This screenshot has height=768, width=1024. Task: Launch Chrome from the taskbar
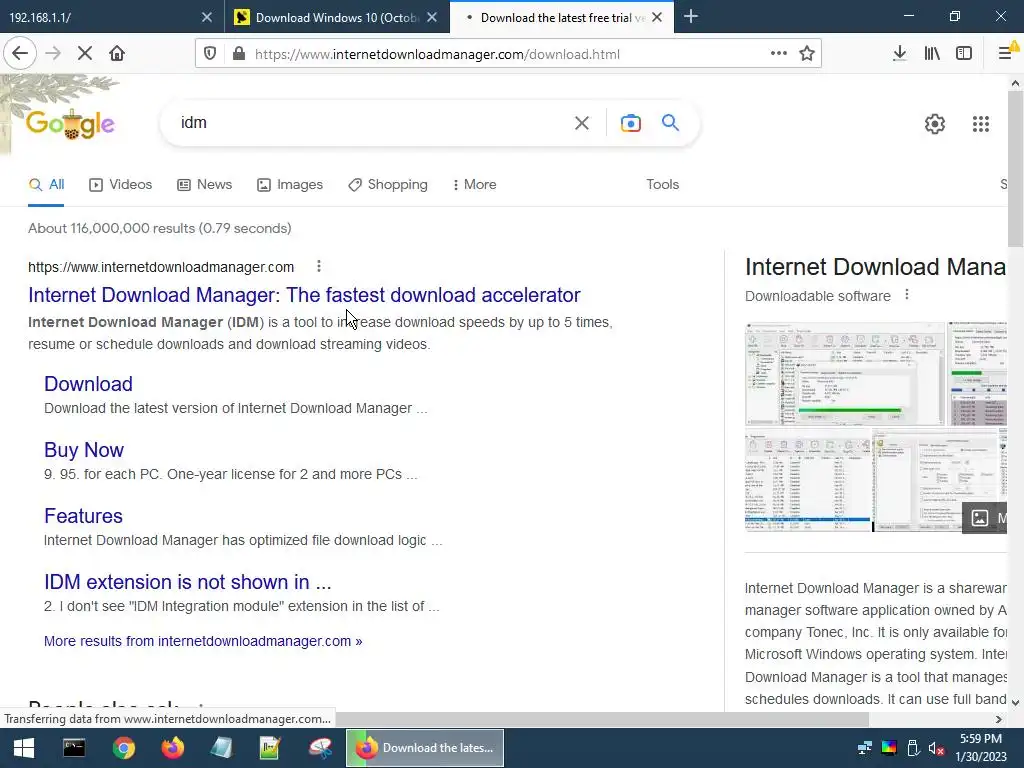pyautogui.click(x=123, y=748)
